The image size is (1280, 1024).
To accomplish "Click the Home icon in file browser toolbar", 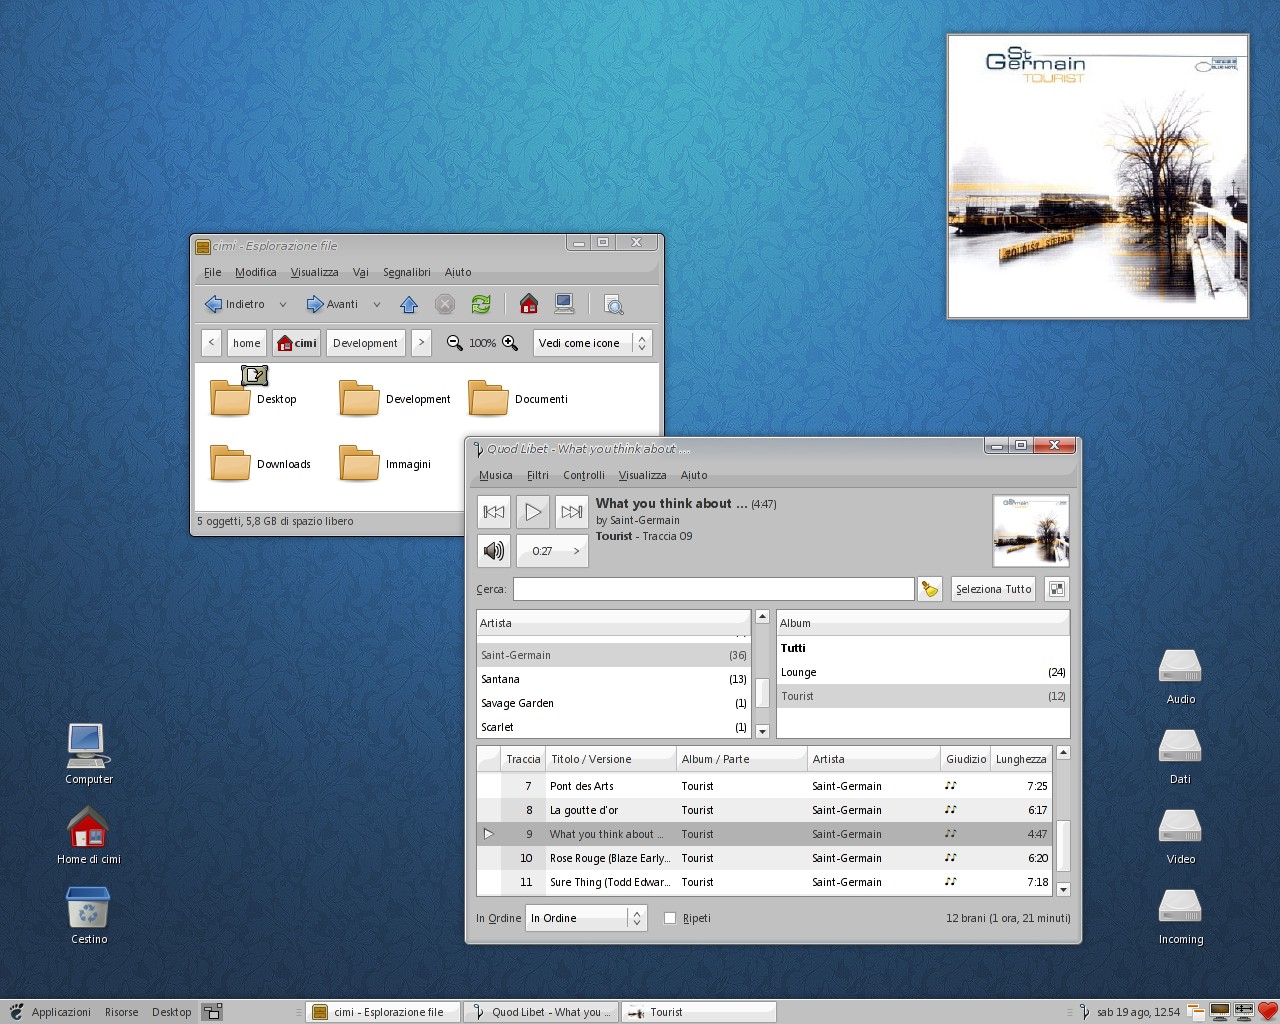I will [529, 304].
